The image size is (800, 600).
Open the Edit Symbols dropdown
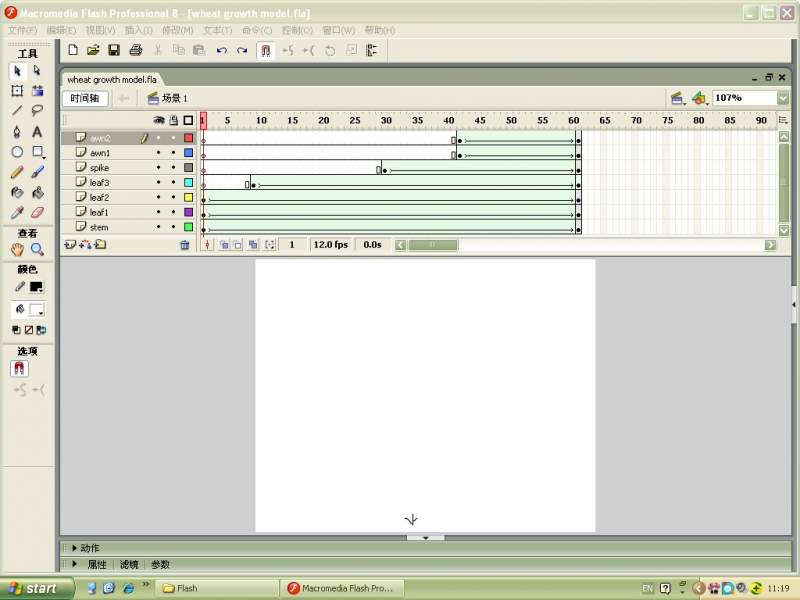pos(699,98)
